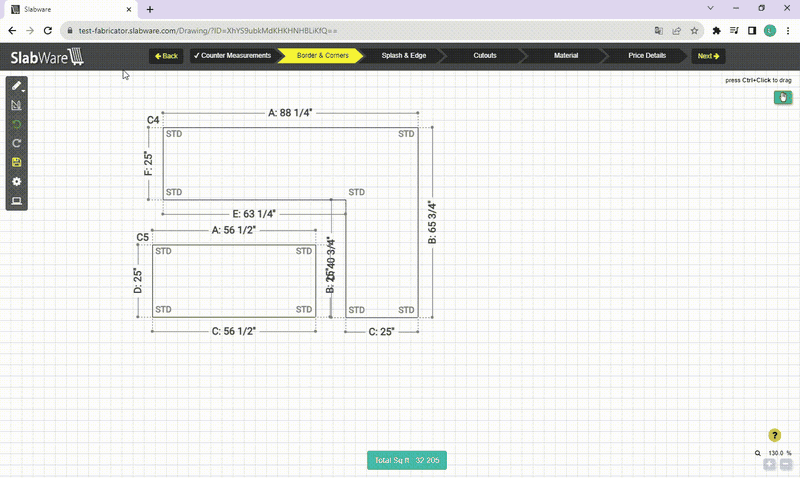Viewport: 800px width, 478px height.
Task: Select counter label C4
Action: tap(153, 120)
